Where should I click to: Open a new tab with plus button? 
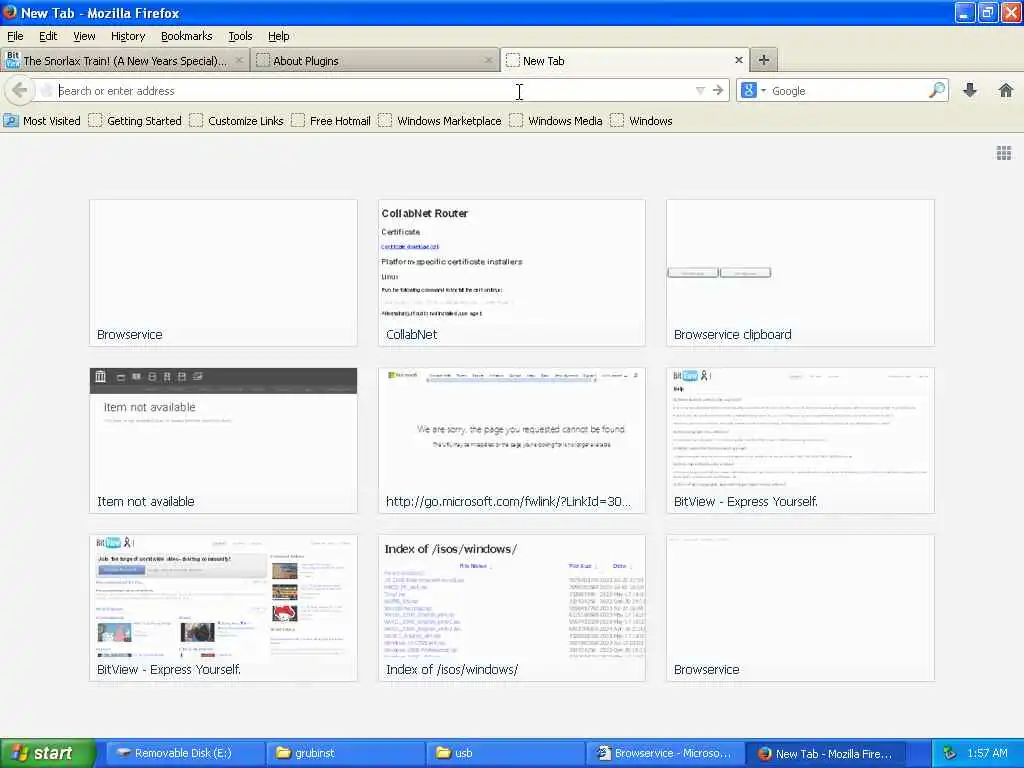pyautogui.click(x=763, y=60)
